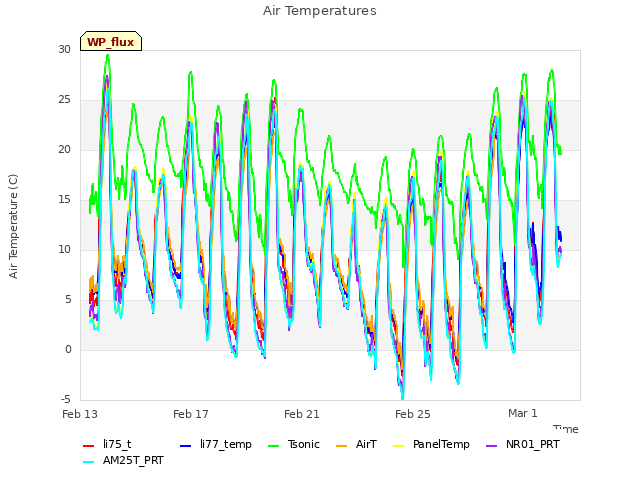Viewport: 640px width, 480px height.
Task: Click the 25 y-axis tick label
Action: coord(64,100)
